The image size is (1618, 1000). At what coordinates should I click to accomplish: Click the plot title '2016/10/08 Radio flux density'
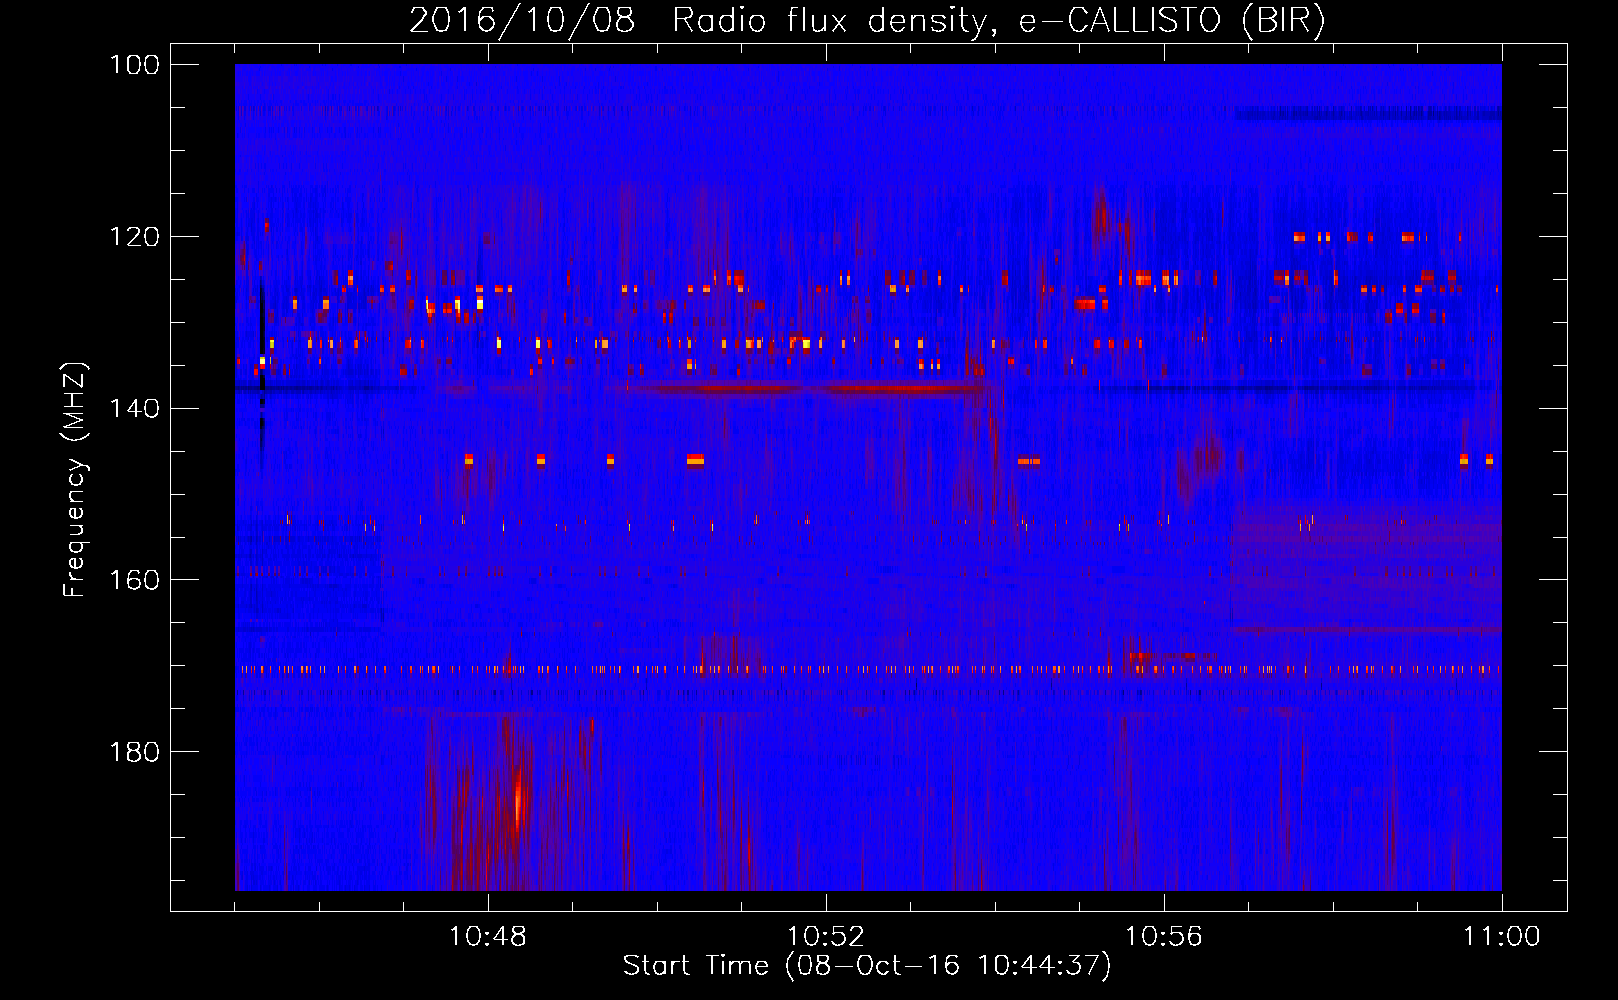[x=868, y=20]
